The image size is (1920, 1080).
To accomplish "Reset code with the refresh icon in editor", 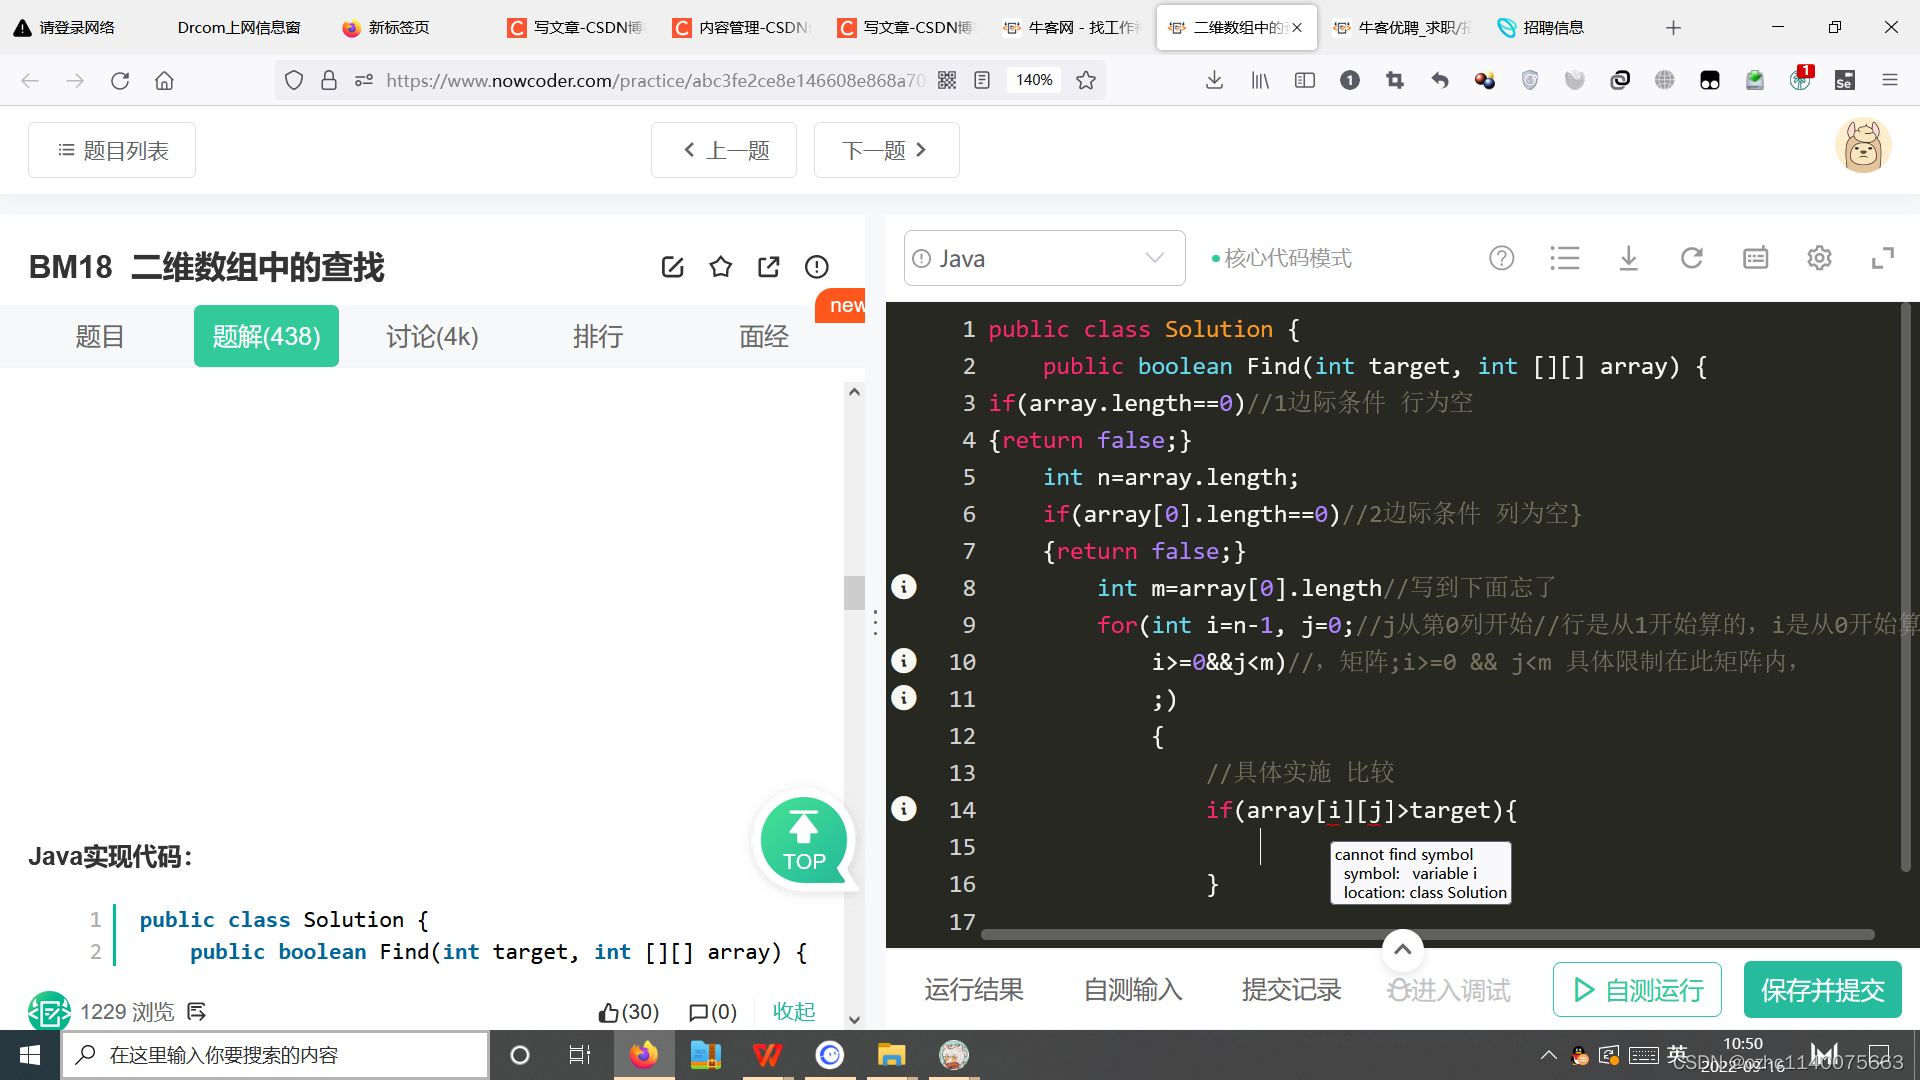I will [1691, 259].
